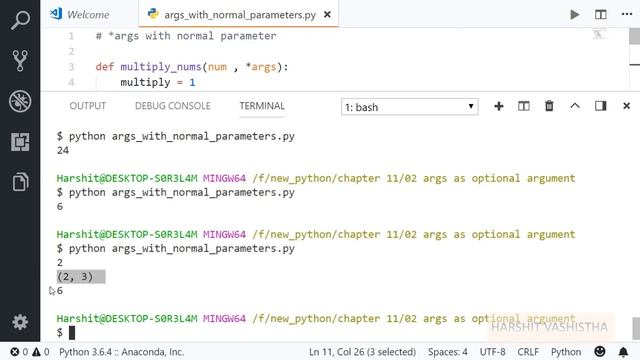Click the '24' output in terminal

(63, 150)
